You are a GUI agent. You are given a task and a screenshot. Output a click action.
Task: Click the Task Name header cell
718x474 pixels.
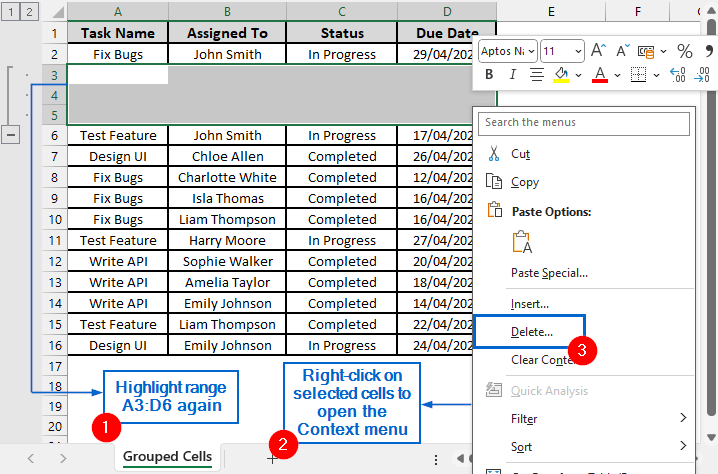point(118,33)
